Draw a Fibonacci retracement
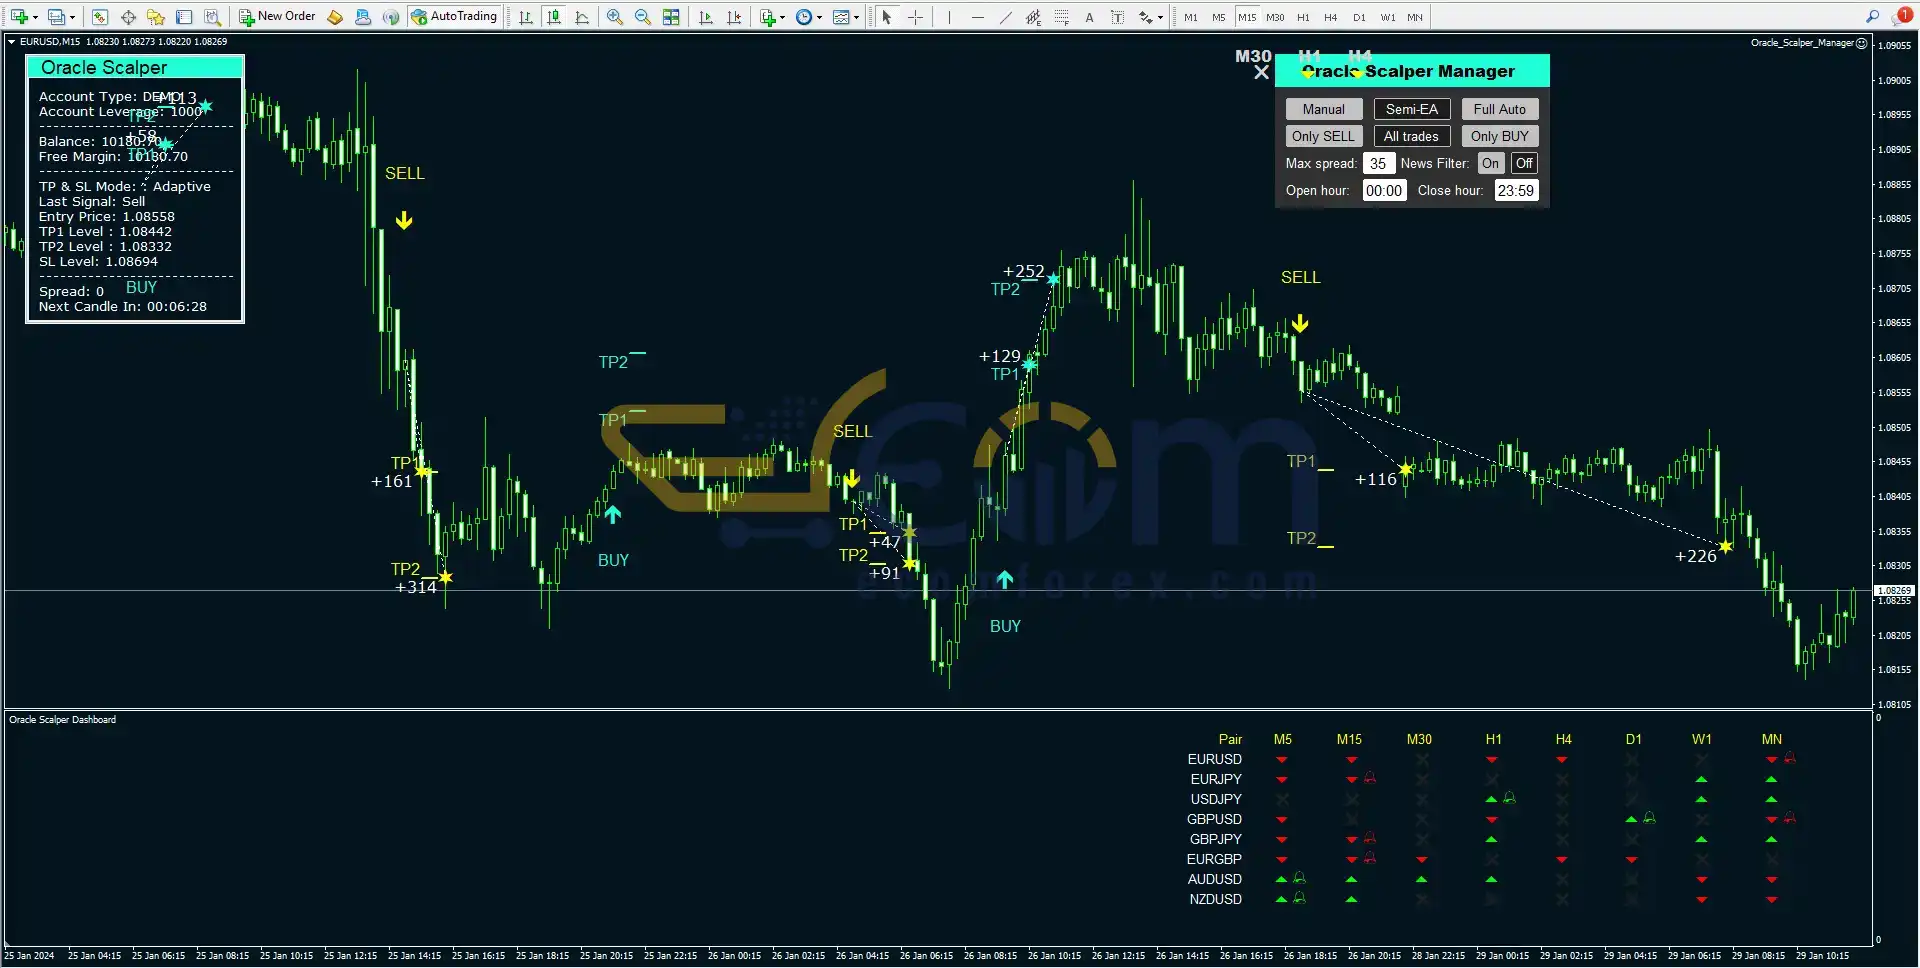 1061,17
